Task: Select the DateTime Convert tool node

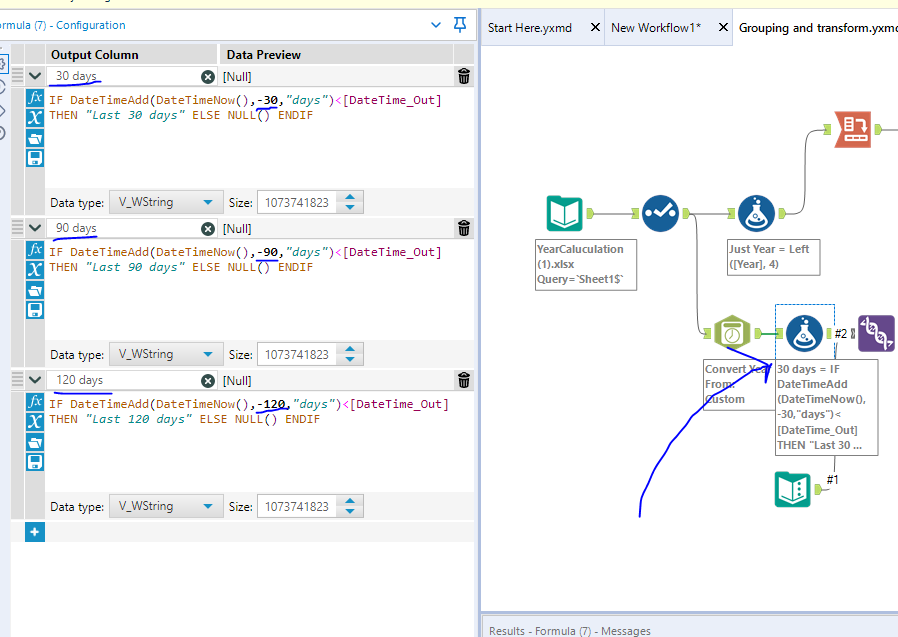Action: [x=732, y=334]
